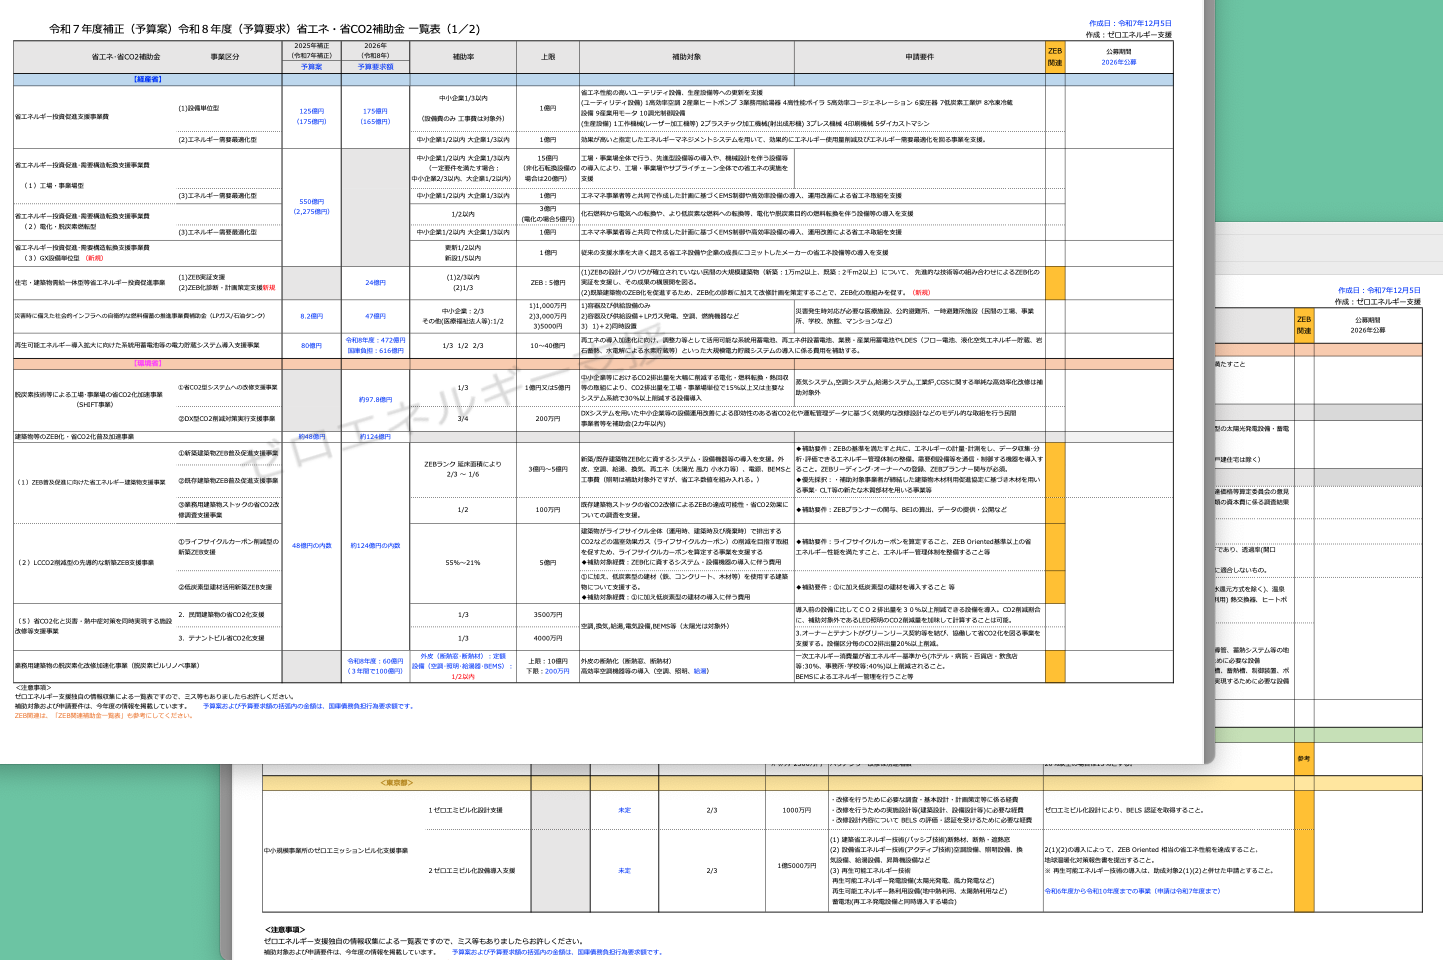This screenshot has width=1443, height=960.
Task: Click the 約97.8億円 budget request value
Action: coord(375,399)
